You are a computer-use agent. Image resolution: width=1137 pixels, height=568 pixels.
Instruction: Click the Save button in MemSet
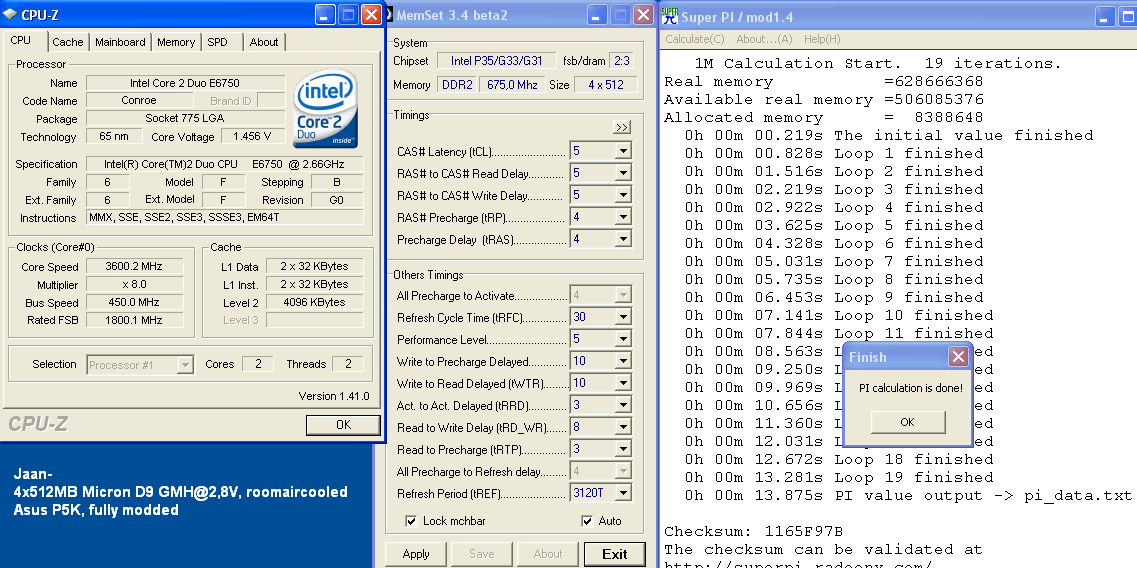(x=481, y=554)
